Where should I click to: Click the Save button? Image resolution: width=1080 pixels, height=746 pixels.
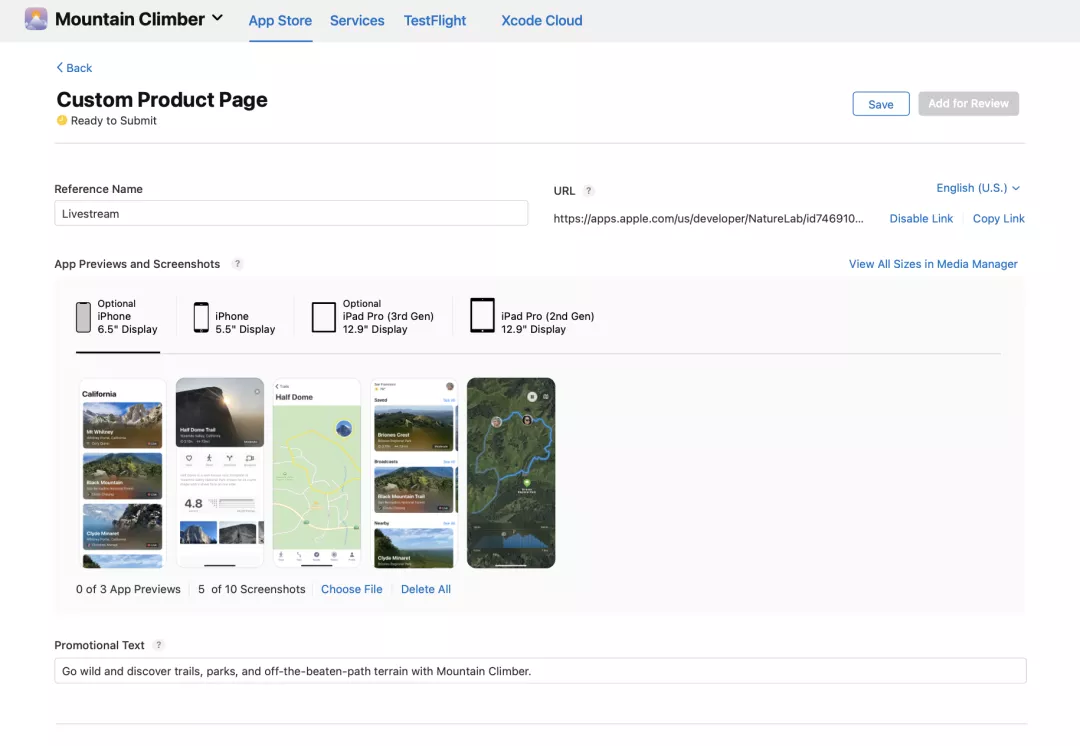click(880, 104)
